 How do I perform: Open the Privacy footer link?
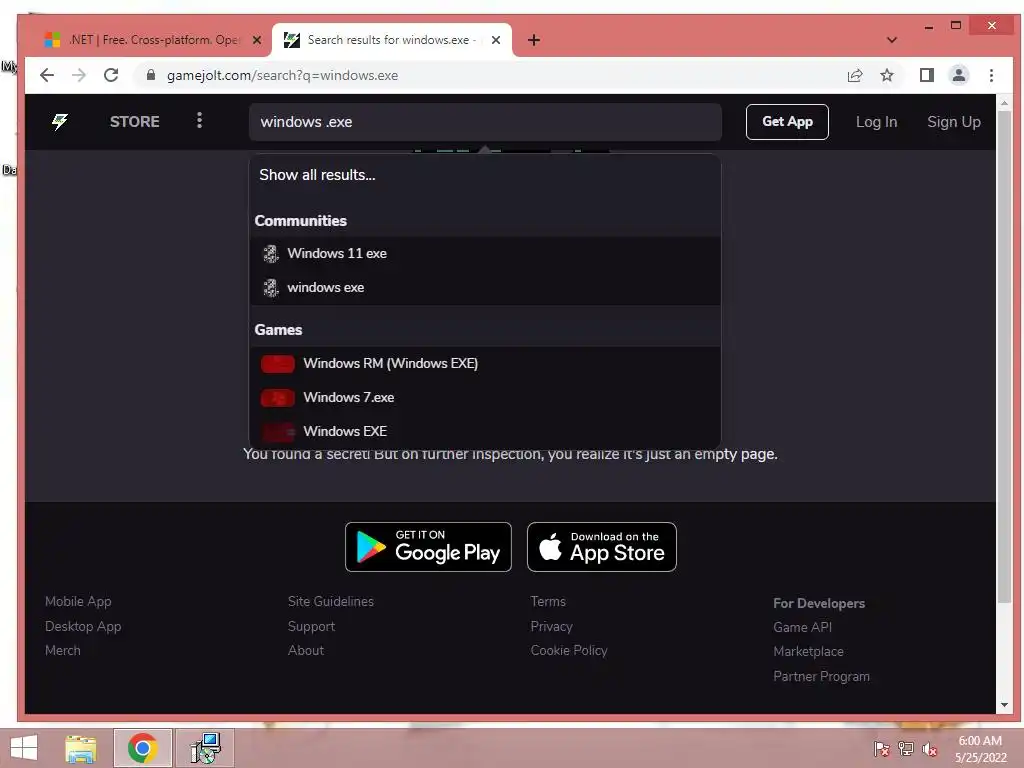[551, 626]
